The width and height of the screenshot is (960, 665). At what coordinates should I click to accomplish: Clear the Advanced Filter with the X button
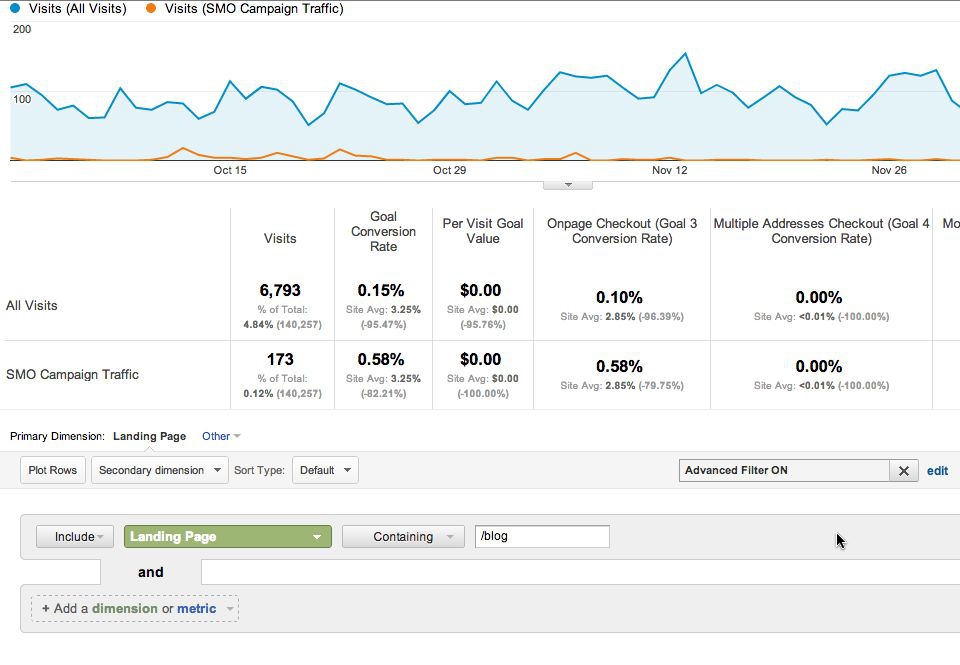pos(904,470)
